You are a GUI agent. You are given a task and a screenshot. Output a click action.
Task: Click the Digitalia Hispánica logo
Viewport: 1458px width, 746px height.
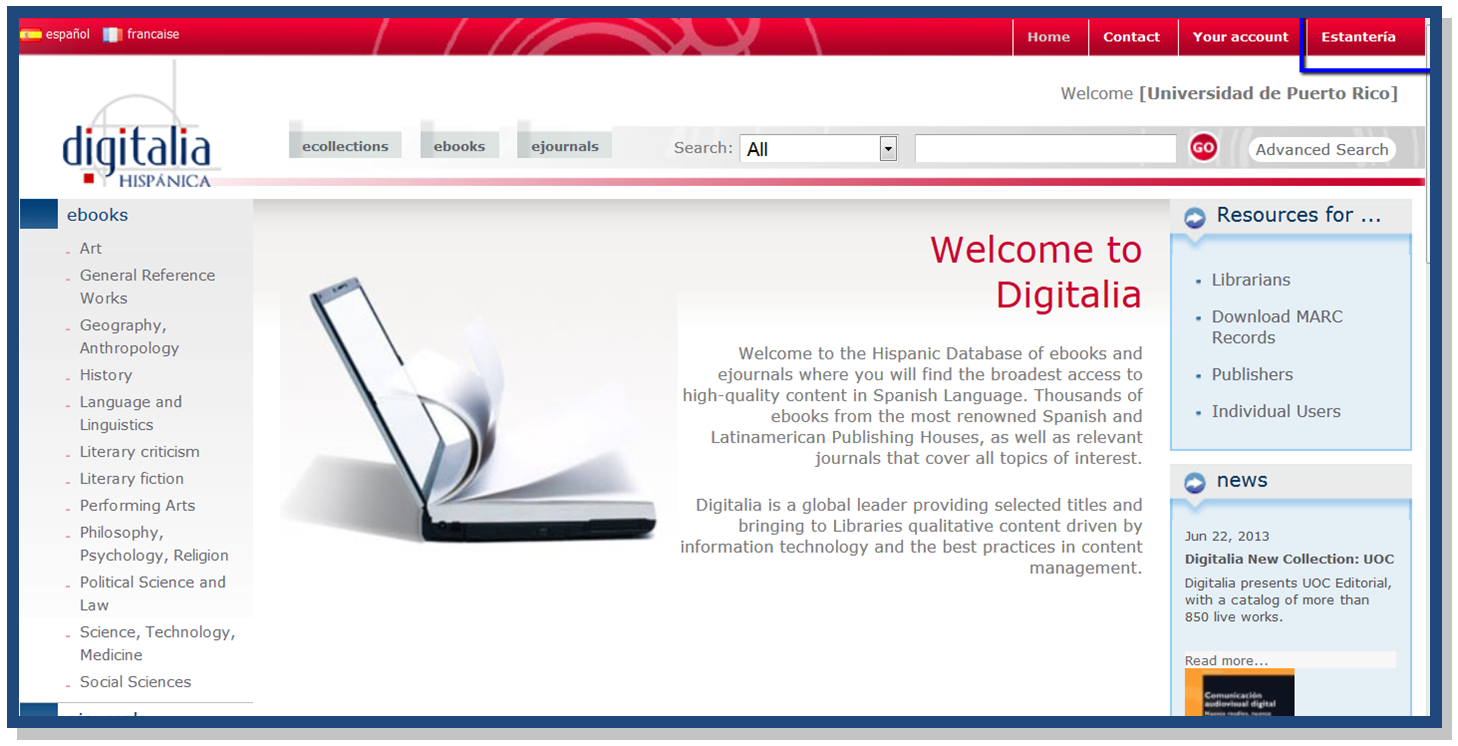click(x=137, y=150)
